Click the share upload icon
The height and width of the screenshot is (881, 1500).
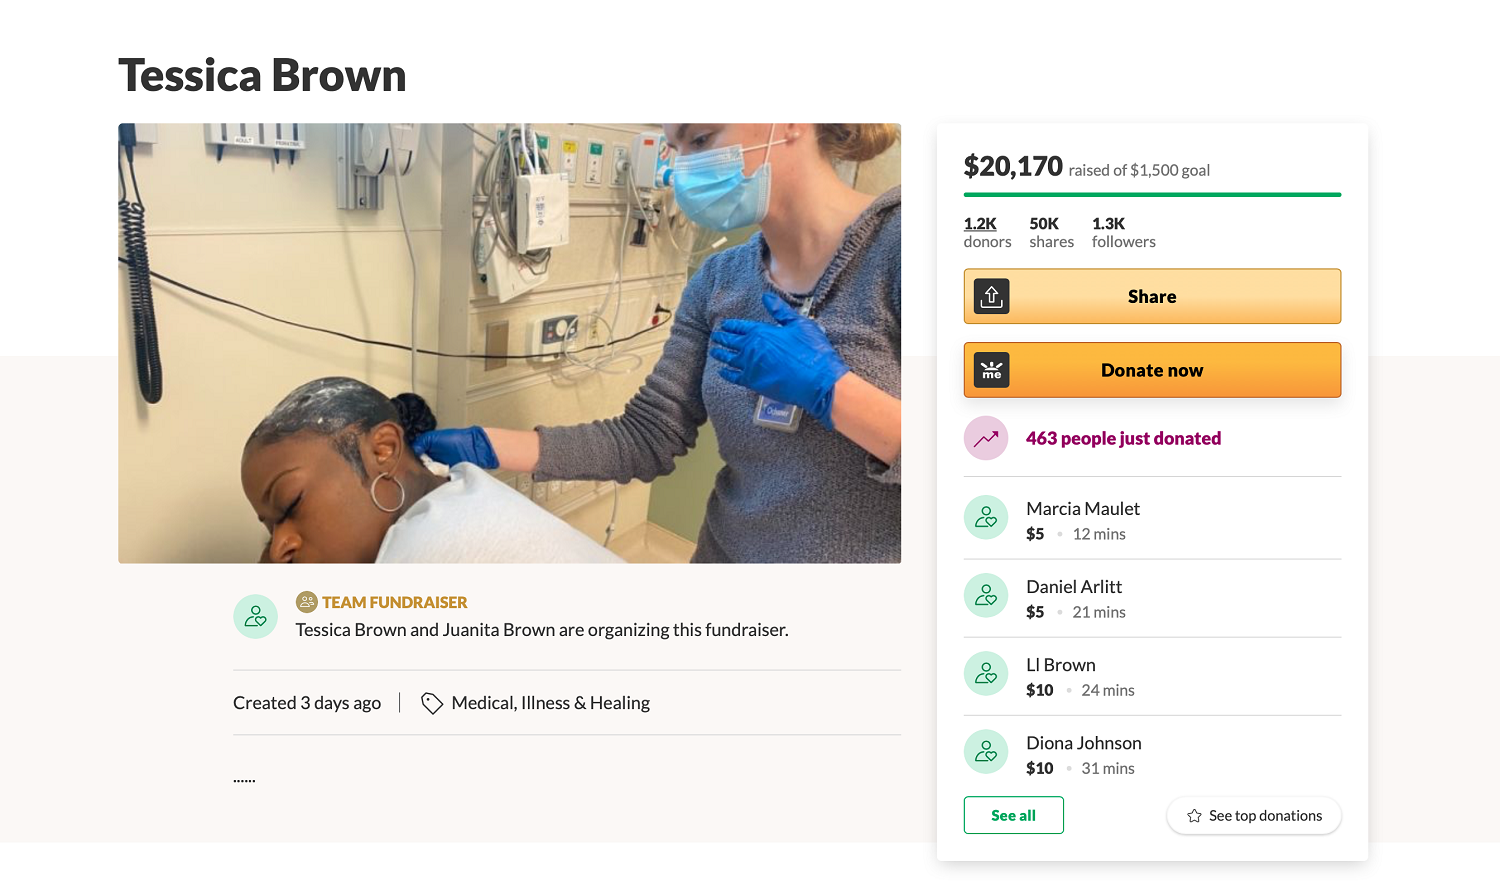tap(991, 297)
